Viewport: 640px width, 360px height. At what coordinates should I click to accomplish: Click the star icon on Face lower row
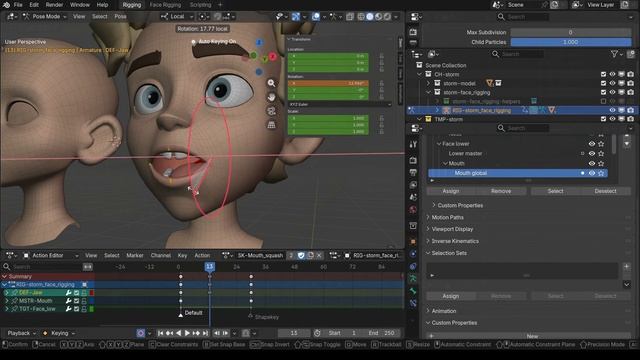pyautogui.click(x=601, y=144)
